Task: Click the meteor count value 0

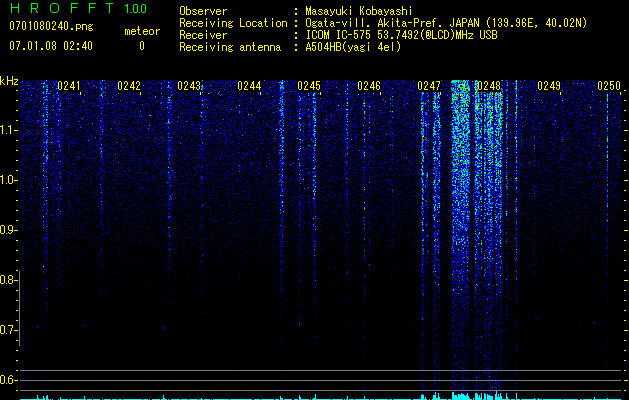Action: 142,46
